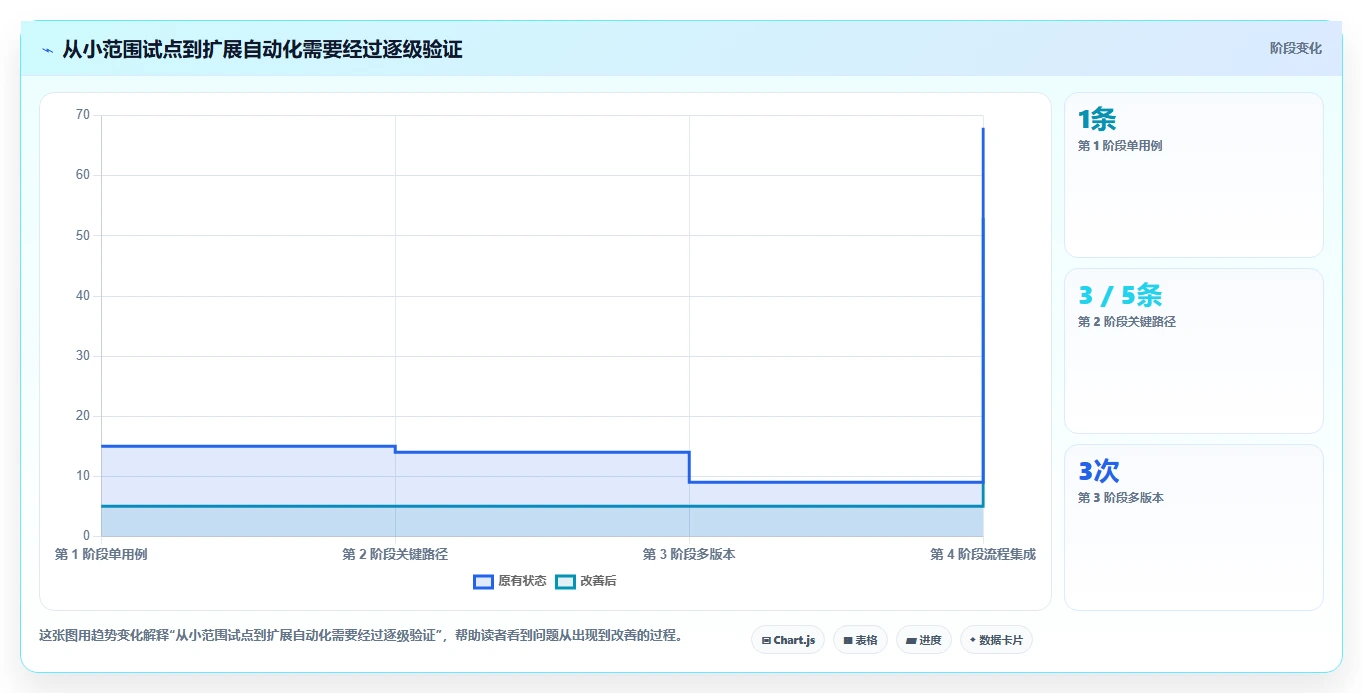The height and width of the screenshot is (693, 1363).
Task: Open the 3 / 5条 data card
Action: 1194,351
